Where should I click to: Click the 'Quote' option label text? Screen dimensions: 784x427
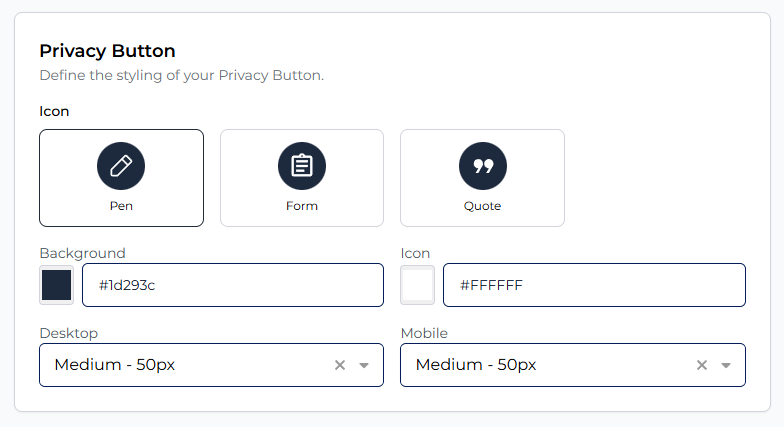pos(482,206)
